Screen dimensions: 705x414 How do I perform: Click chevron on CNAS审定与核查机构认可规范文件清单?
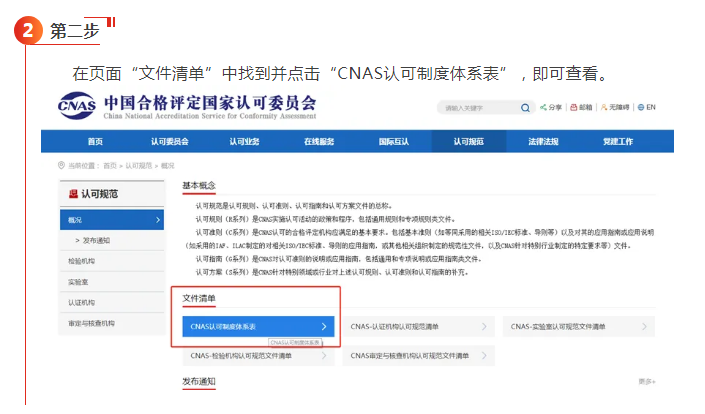tap(484, 356)
